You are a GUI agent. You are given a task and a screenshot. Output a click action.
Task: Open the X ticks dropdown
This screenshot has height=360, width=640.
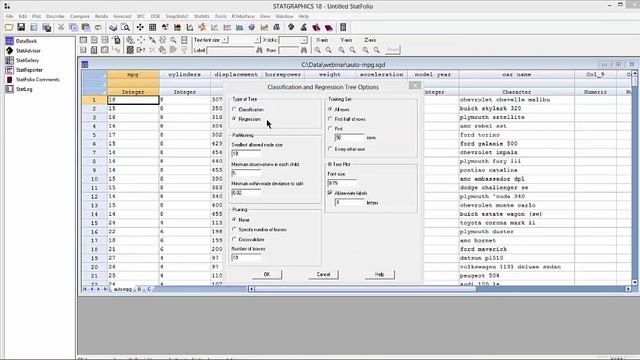click(x=304, y=40)
